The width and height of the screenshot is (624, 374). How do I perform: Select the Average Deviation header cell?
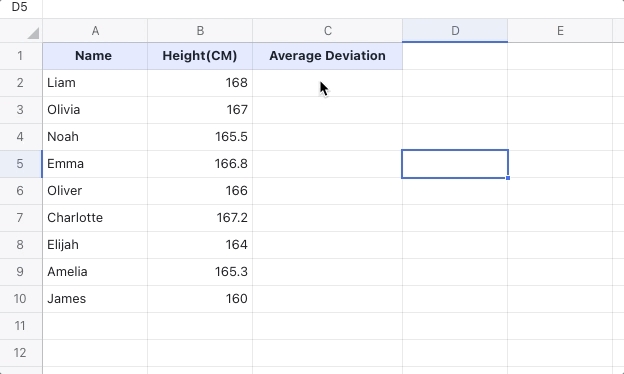point(328,56)
